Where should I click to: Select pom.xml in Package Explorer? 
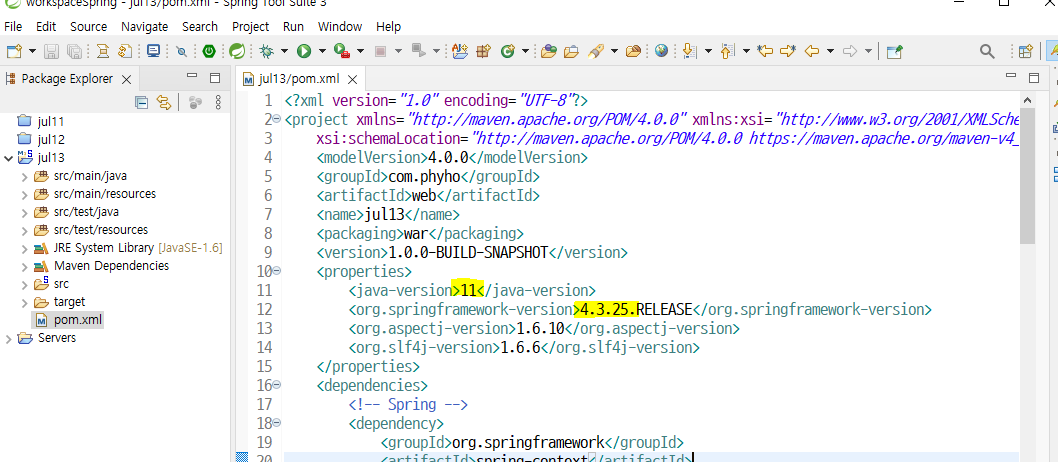pyautogui.click(x=67, y=320)
